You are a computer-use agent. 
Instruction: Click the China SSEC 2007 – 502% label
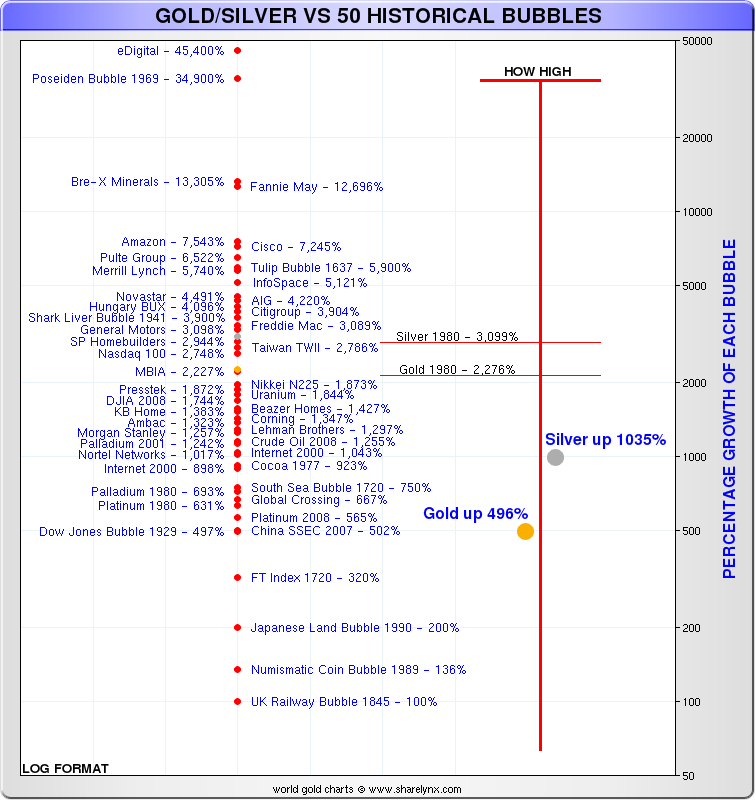[325, 531]
